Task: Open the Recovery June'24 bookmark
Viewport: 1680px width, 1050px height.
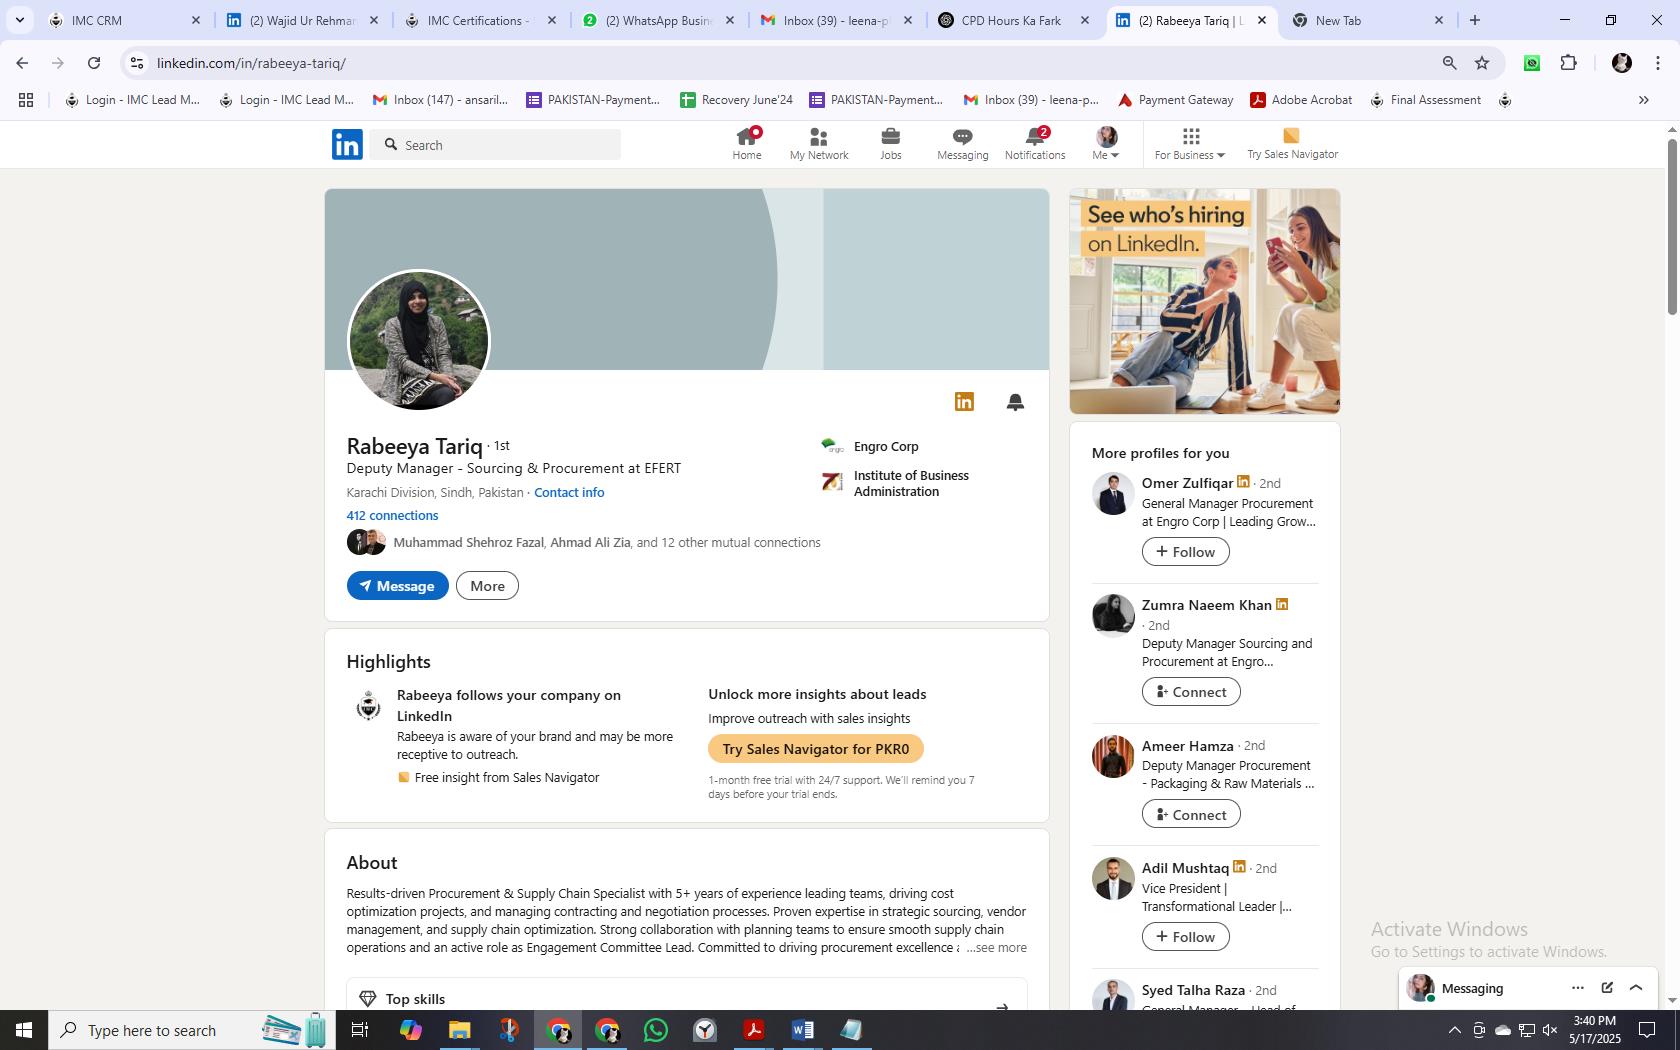Action: [x=736, y=100]
